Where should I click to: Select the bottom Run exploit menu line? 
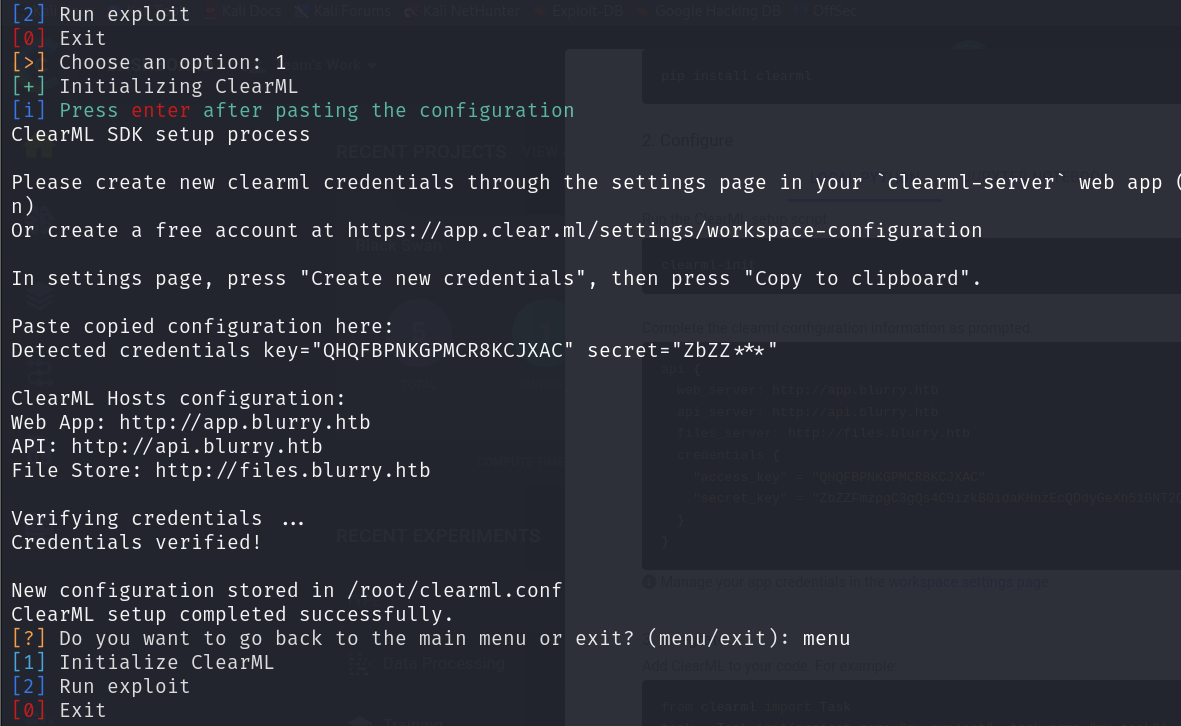[x=101, y=687]
